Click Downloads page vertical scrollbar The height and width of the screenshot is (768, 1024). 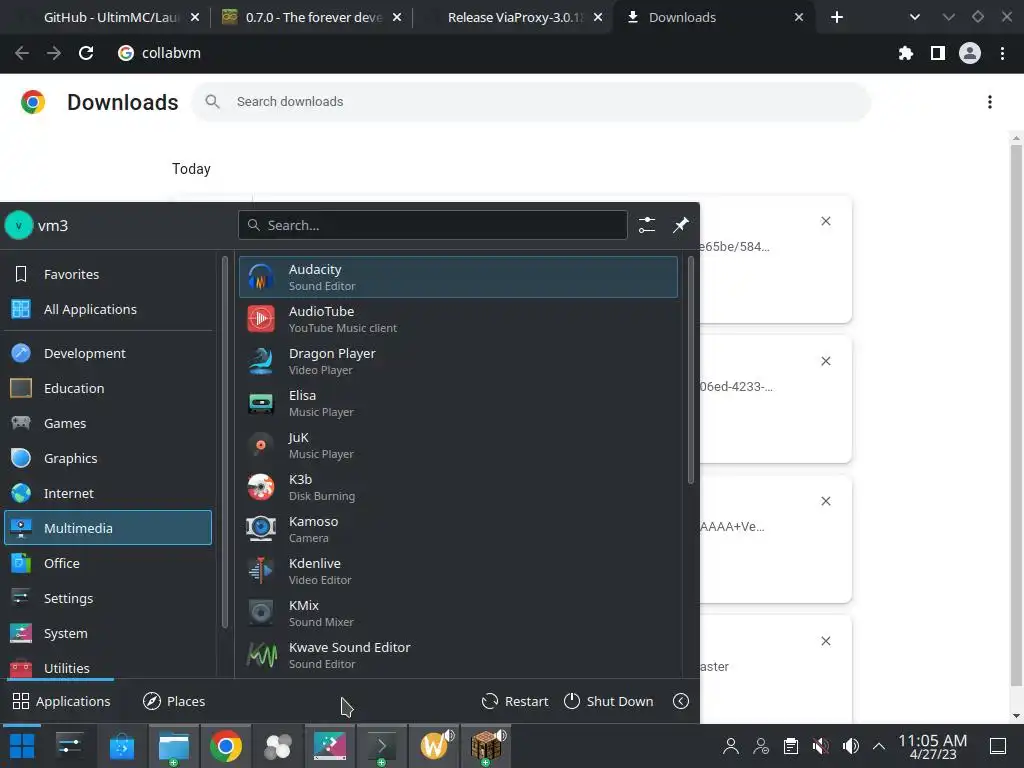point(1016,415)
